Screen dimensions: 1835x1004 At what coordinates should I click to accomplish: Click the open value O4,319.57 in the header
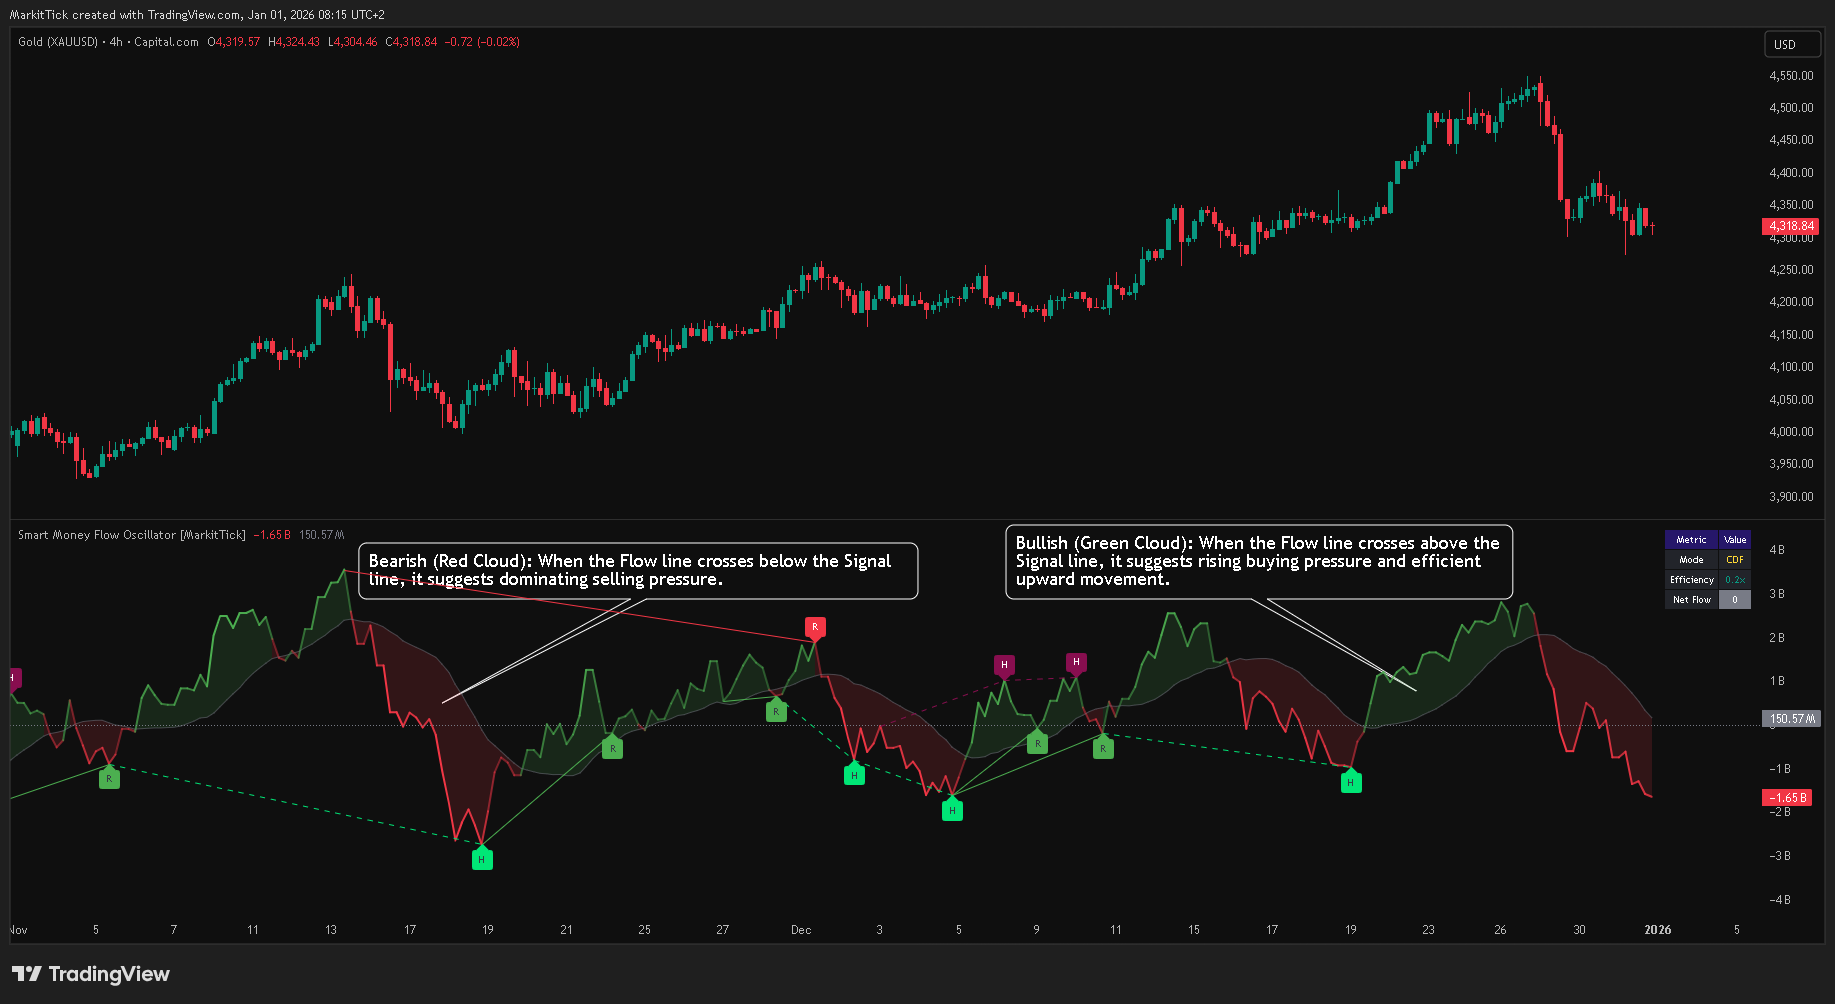[x=234, y=42]
